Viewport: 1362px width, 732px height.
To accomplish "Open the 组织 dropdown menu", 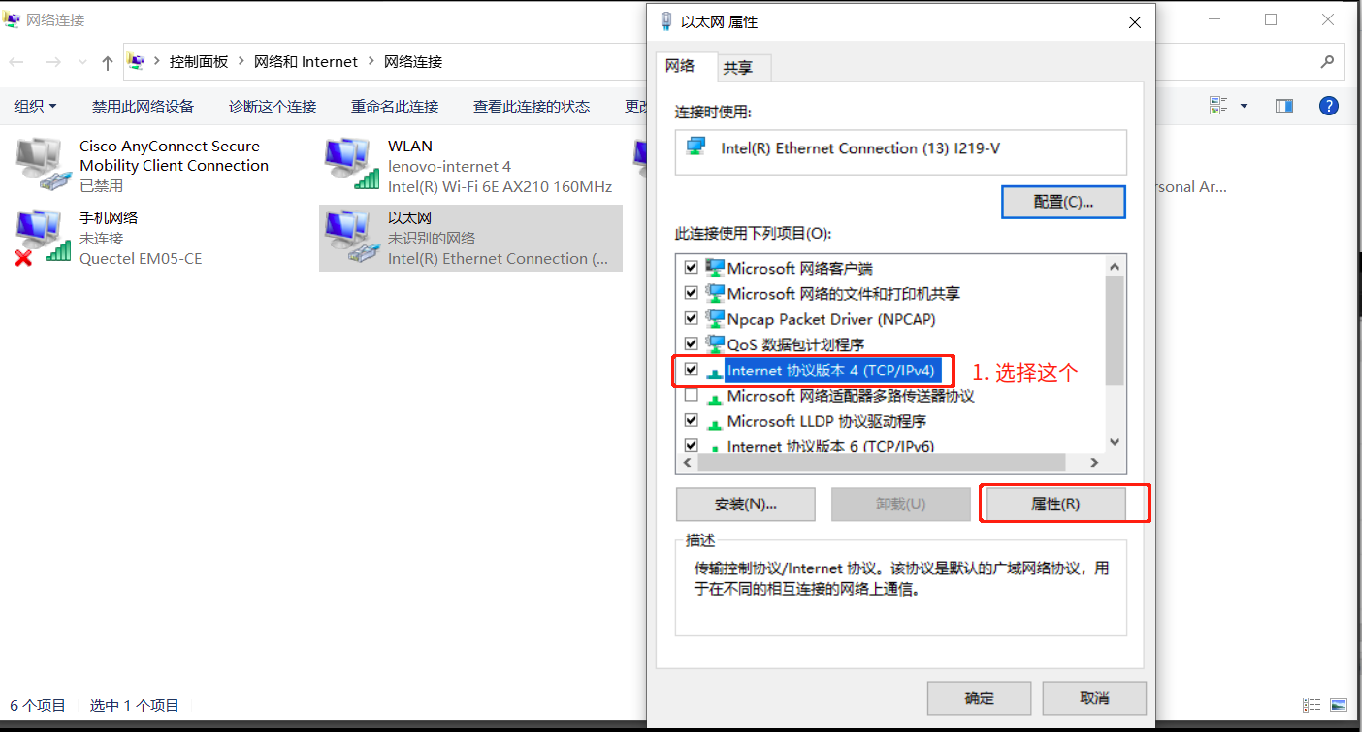I will pos(35,106).
